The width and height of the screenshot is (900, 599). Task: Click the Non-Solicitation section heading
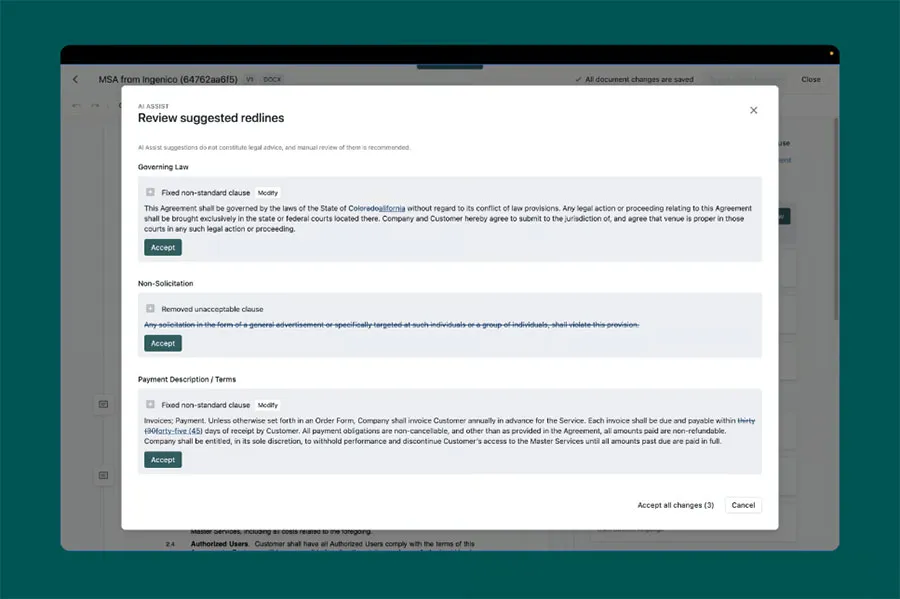165,283
